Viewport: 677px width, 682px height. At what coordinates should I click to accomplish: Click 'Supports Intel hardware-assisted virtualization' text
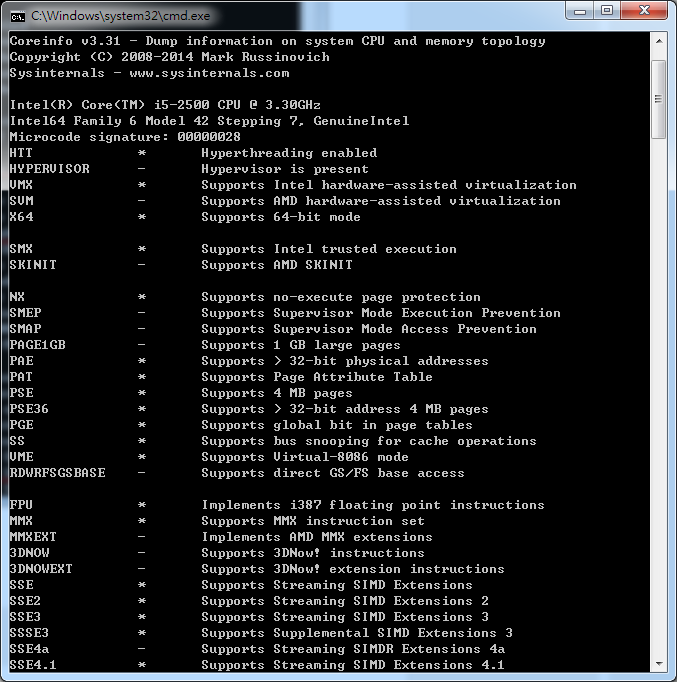[x=389, y=185]
